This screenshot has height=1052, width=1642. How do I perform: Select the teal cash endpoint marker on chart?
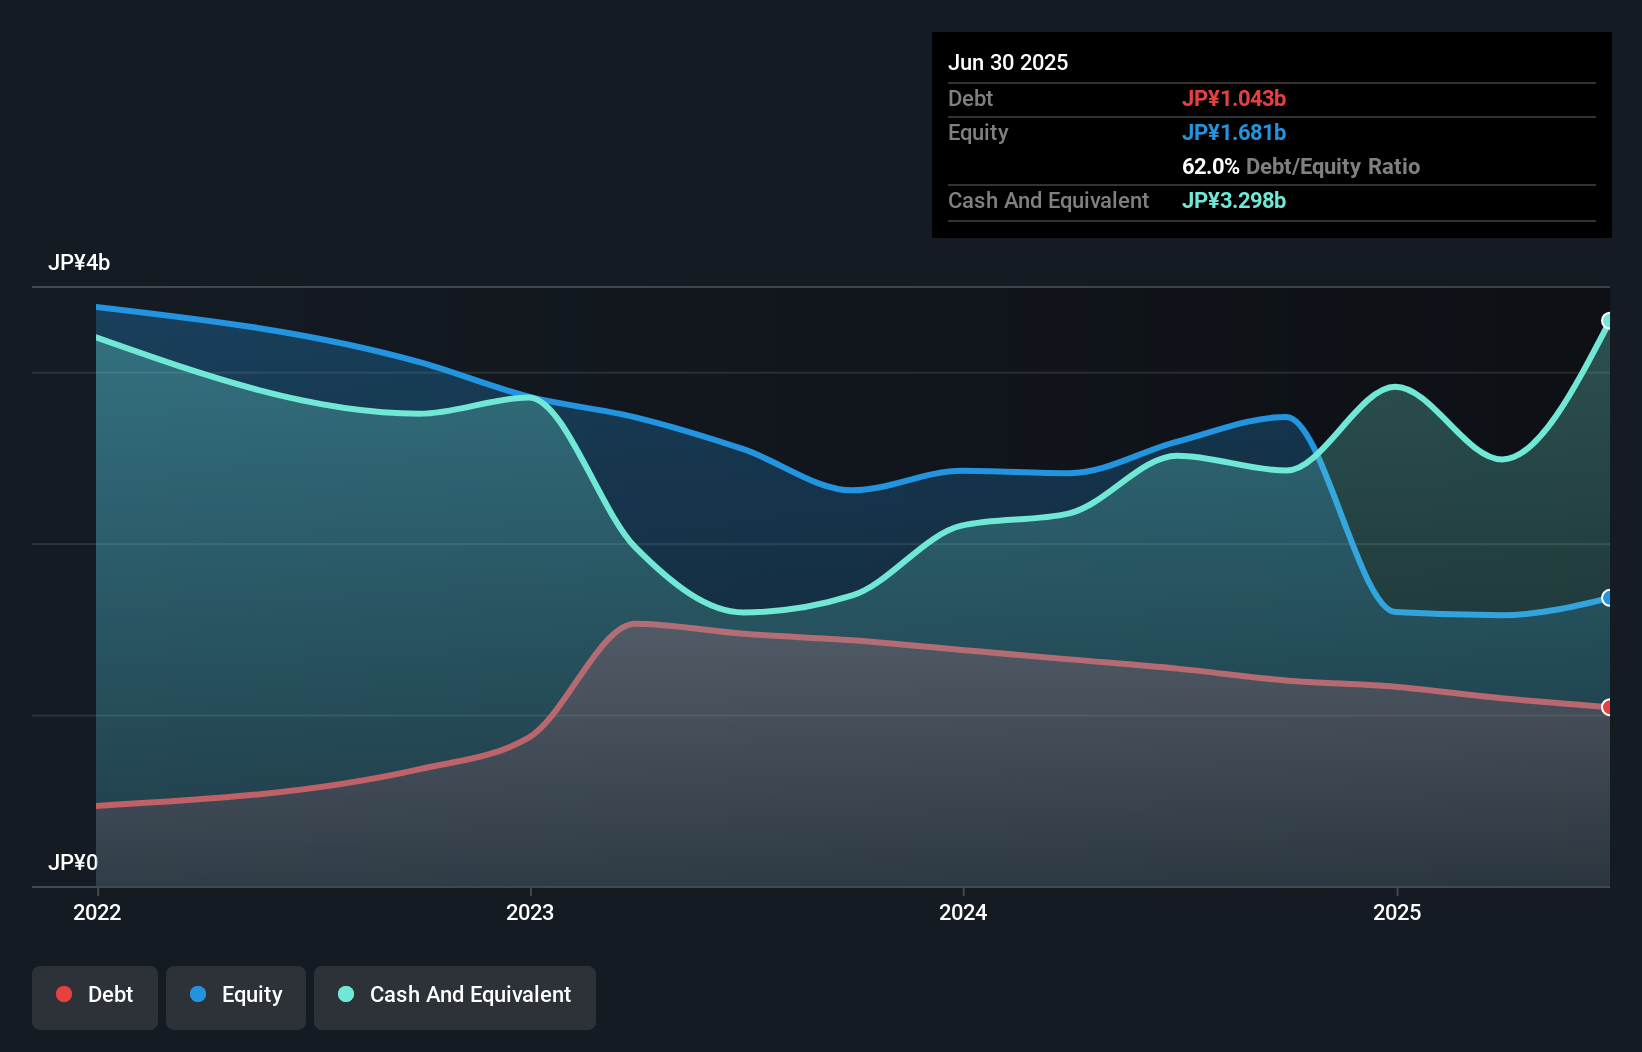coord(1608,321)
